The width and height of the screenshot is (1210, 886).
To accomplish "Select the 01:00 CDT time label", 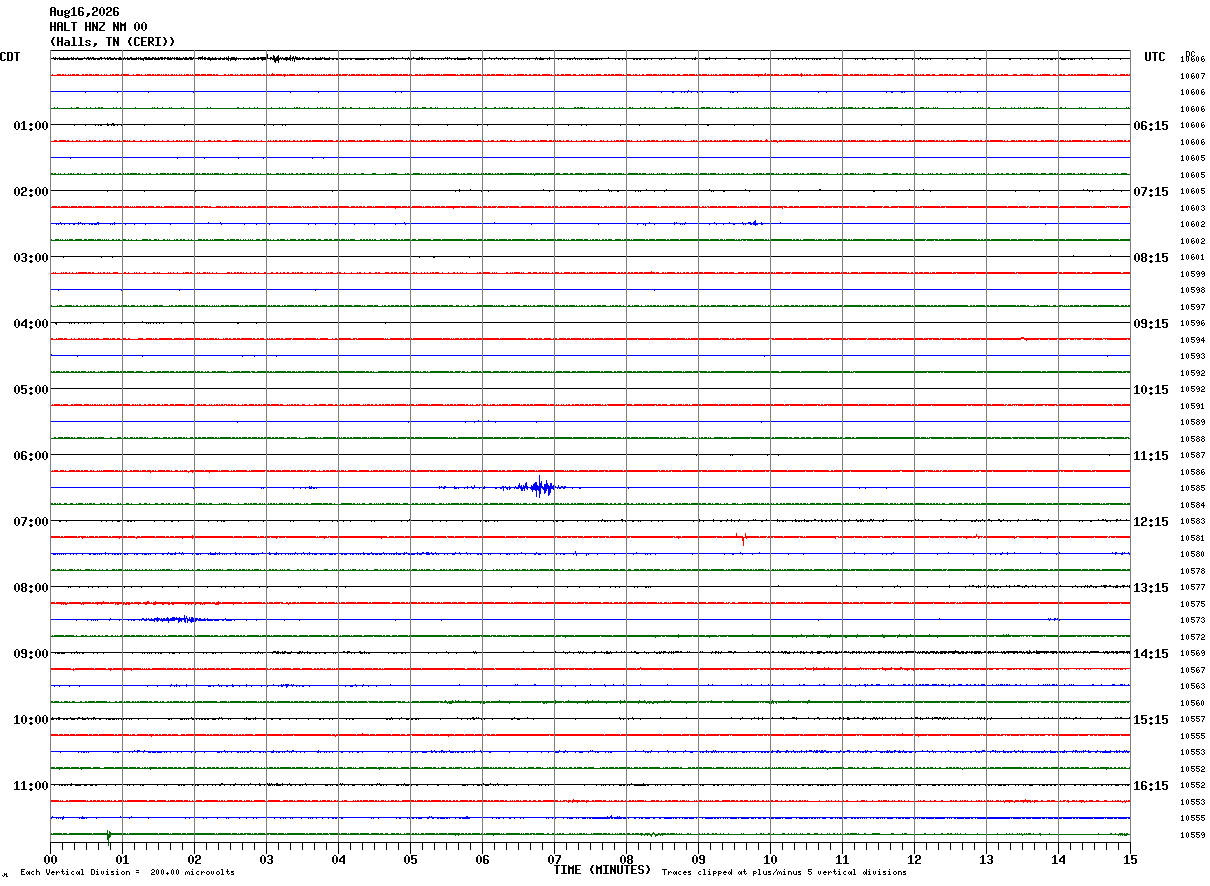I will [30, 125].
